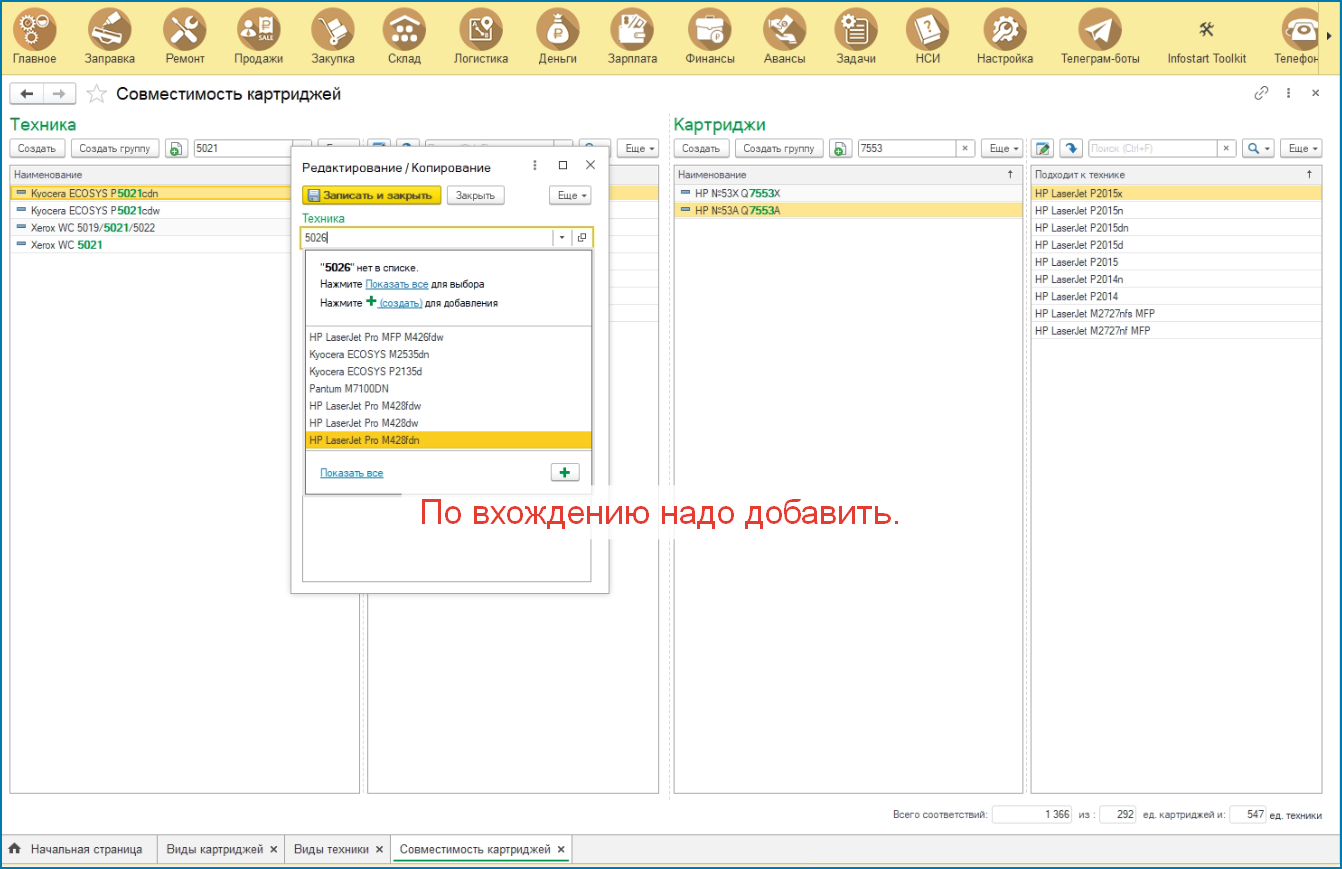Select the Совместимость картриджей tab
Image resolution: width=1342 pixels, height=869 pixels.
[x=475, y=849]
